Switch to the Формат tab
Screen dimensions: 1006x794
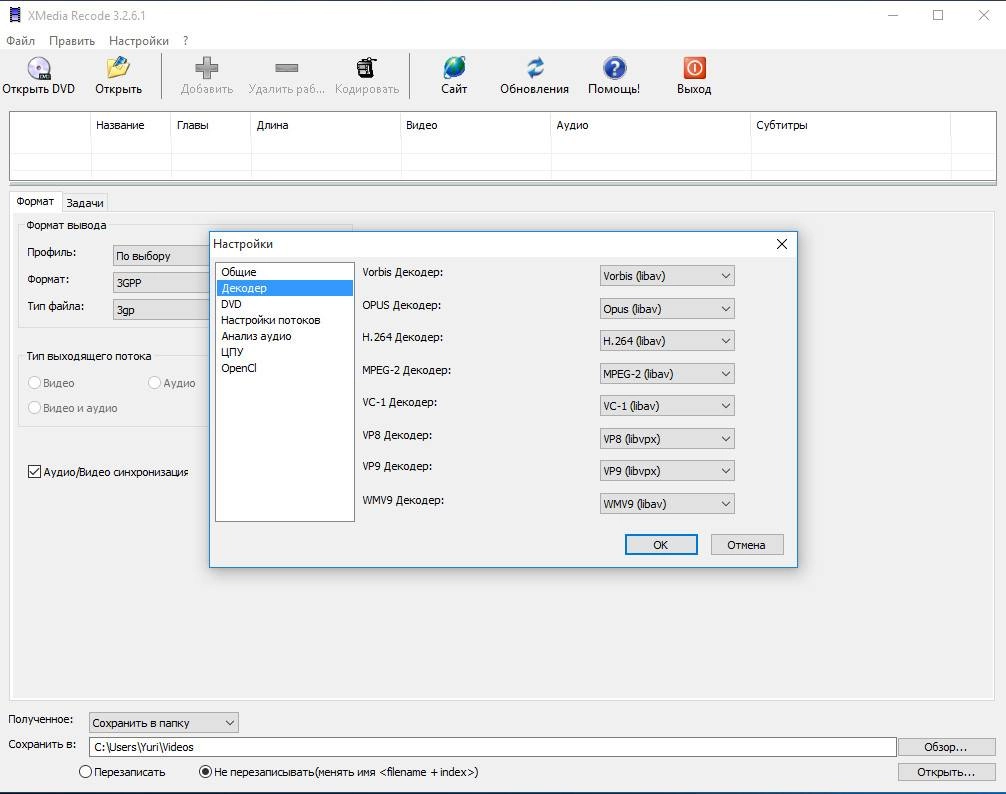pyautogui.click(x=35, y=201)
